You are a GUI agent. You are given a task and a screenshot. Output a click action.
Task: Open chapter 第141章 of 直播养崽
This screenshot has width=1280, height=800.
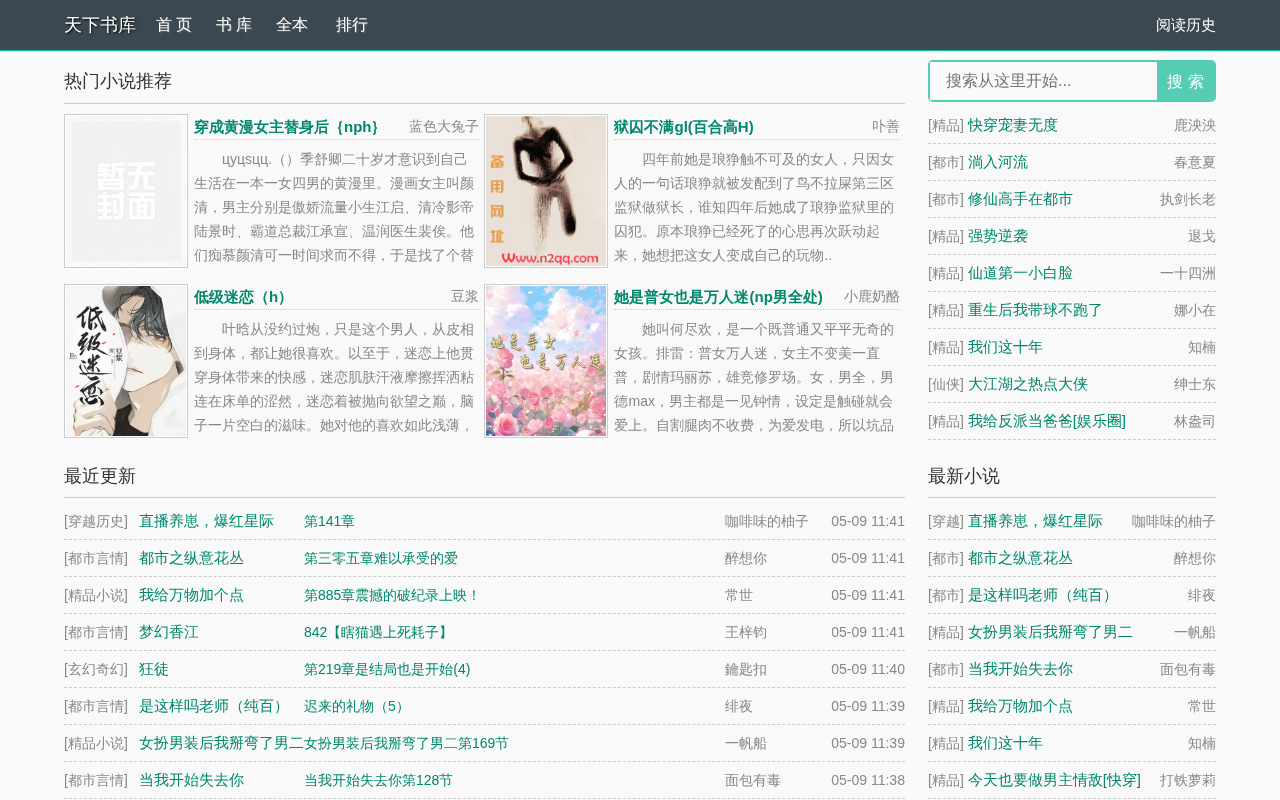pyautogui.click(x=329, y=521)
